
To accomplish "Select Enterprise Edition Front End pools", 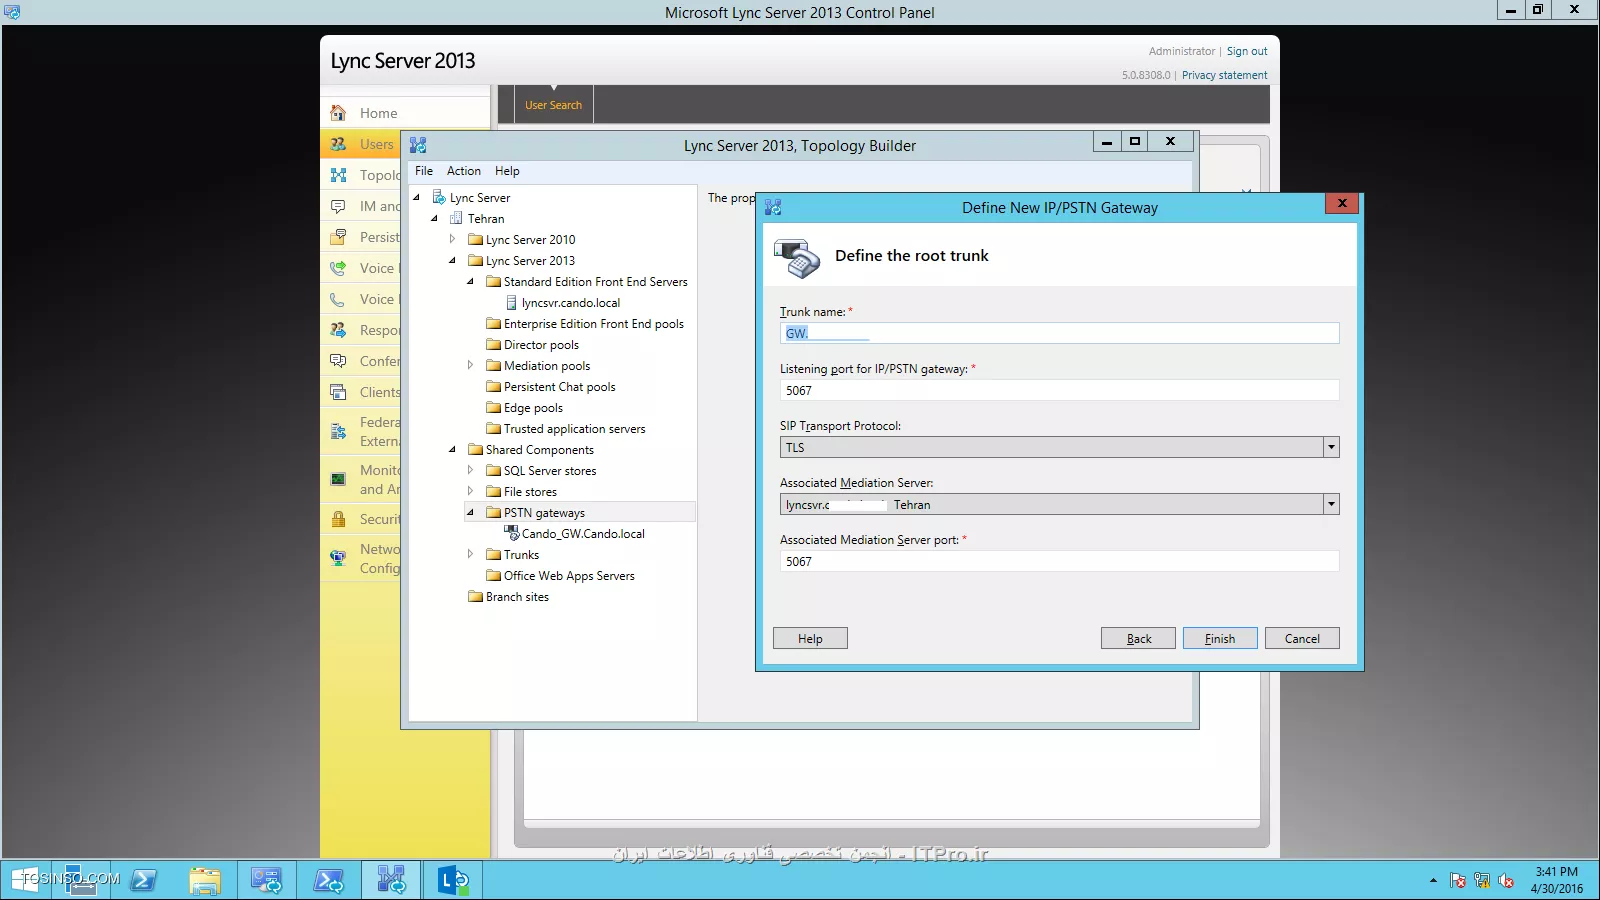I will pyautogui.click(x=593, y=324).
